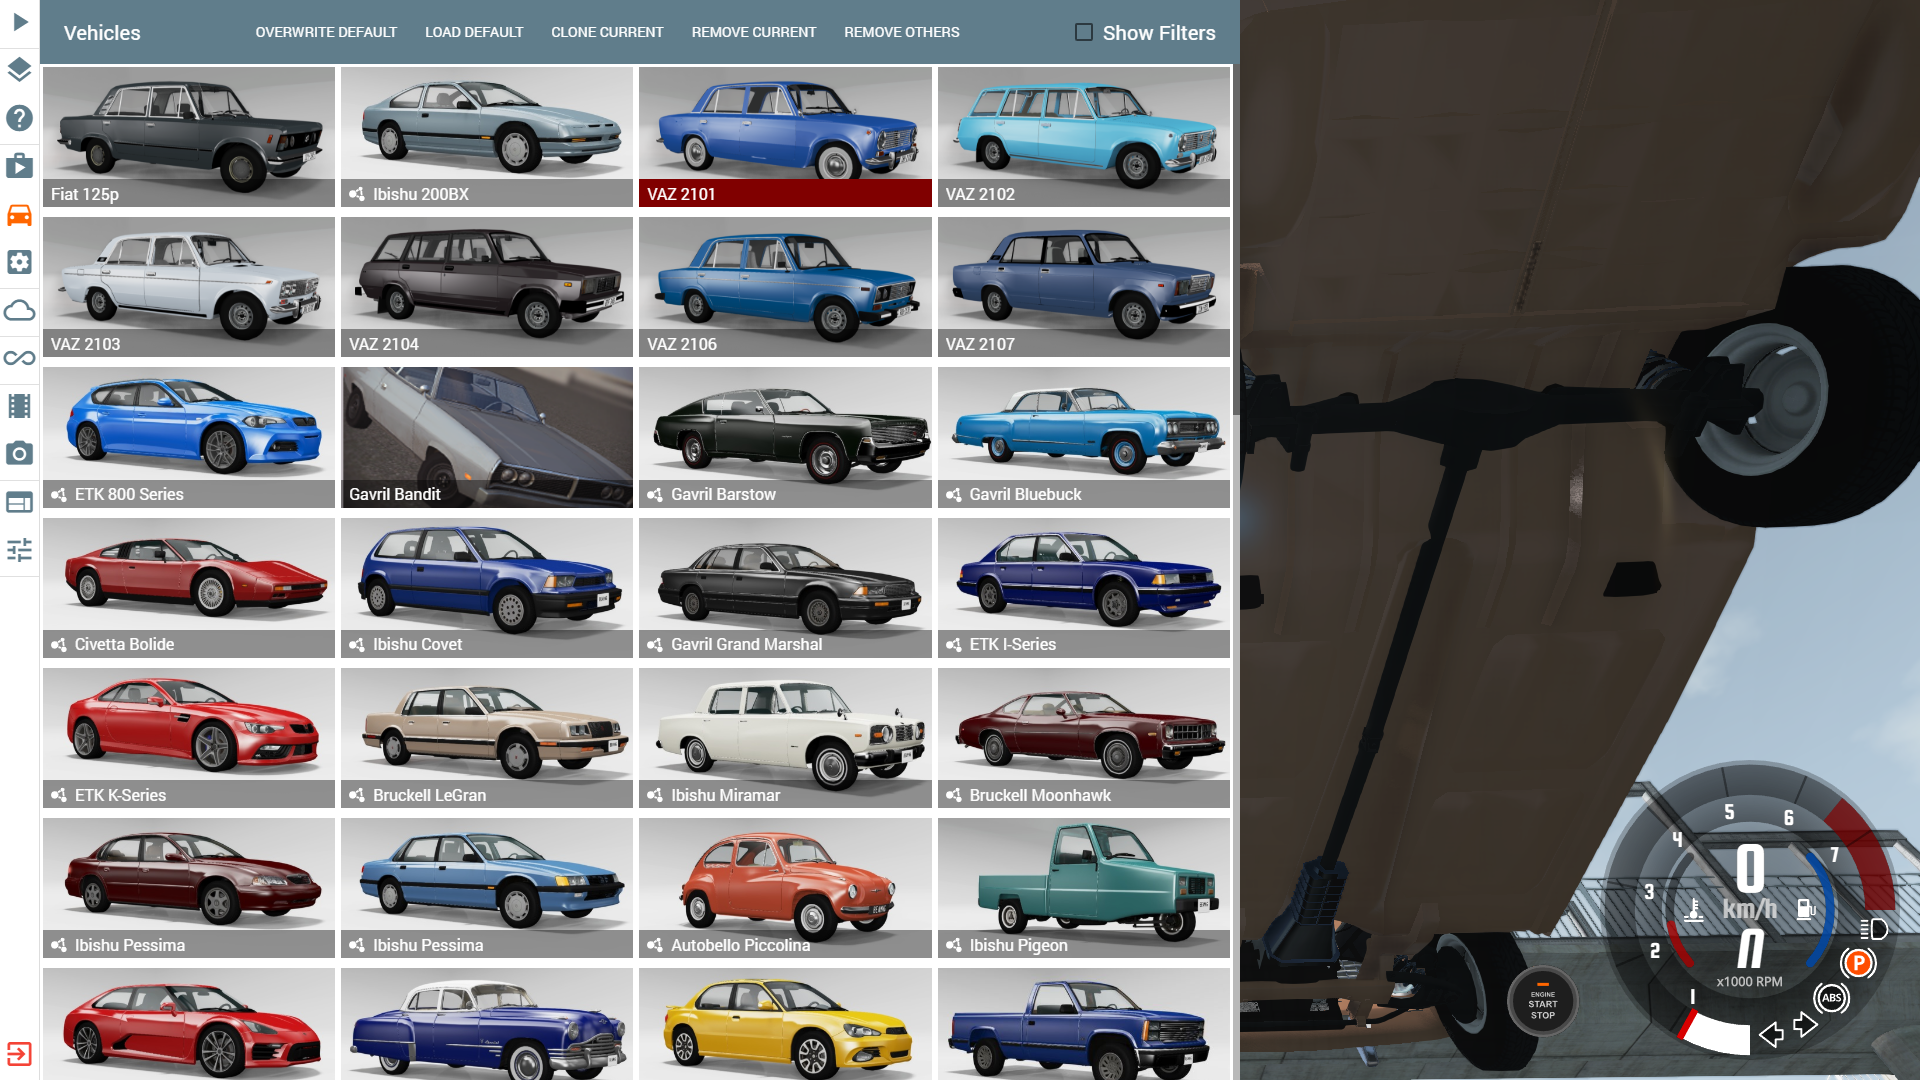Toggle the orange parking brake indicator
Viewport: 1920px width, 1080px height.
coord(1858,963)
